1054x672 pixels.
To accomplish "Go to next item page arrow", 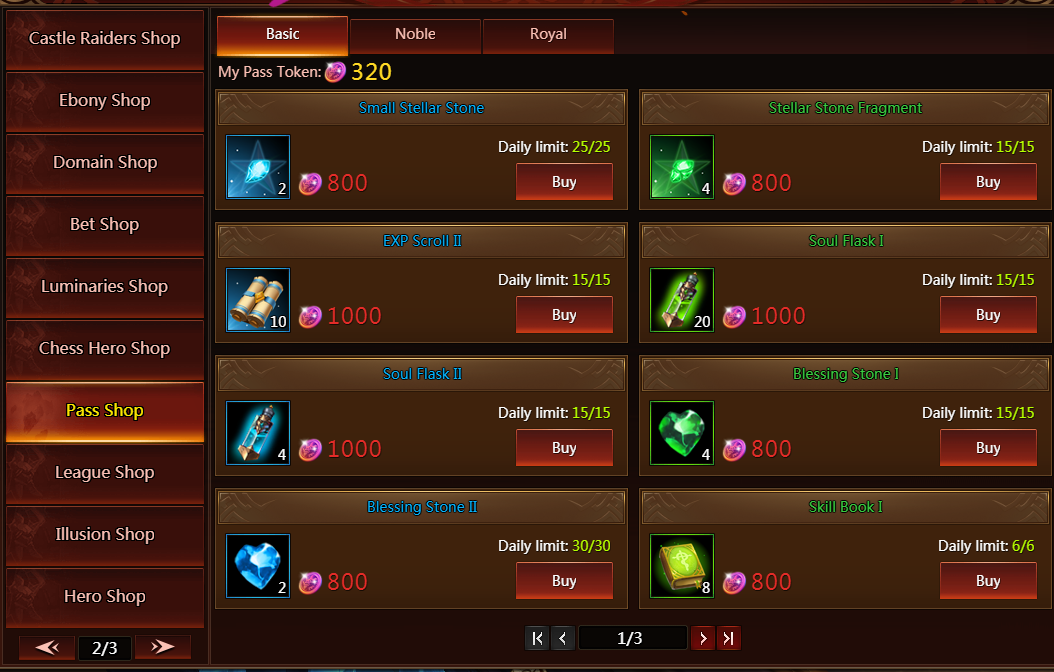I will pos(703,638).
